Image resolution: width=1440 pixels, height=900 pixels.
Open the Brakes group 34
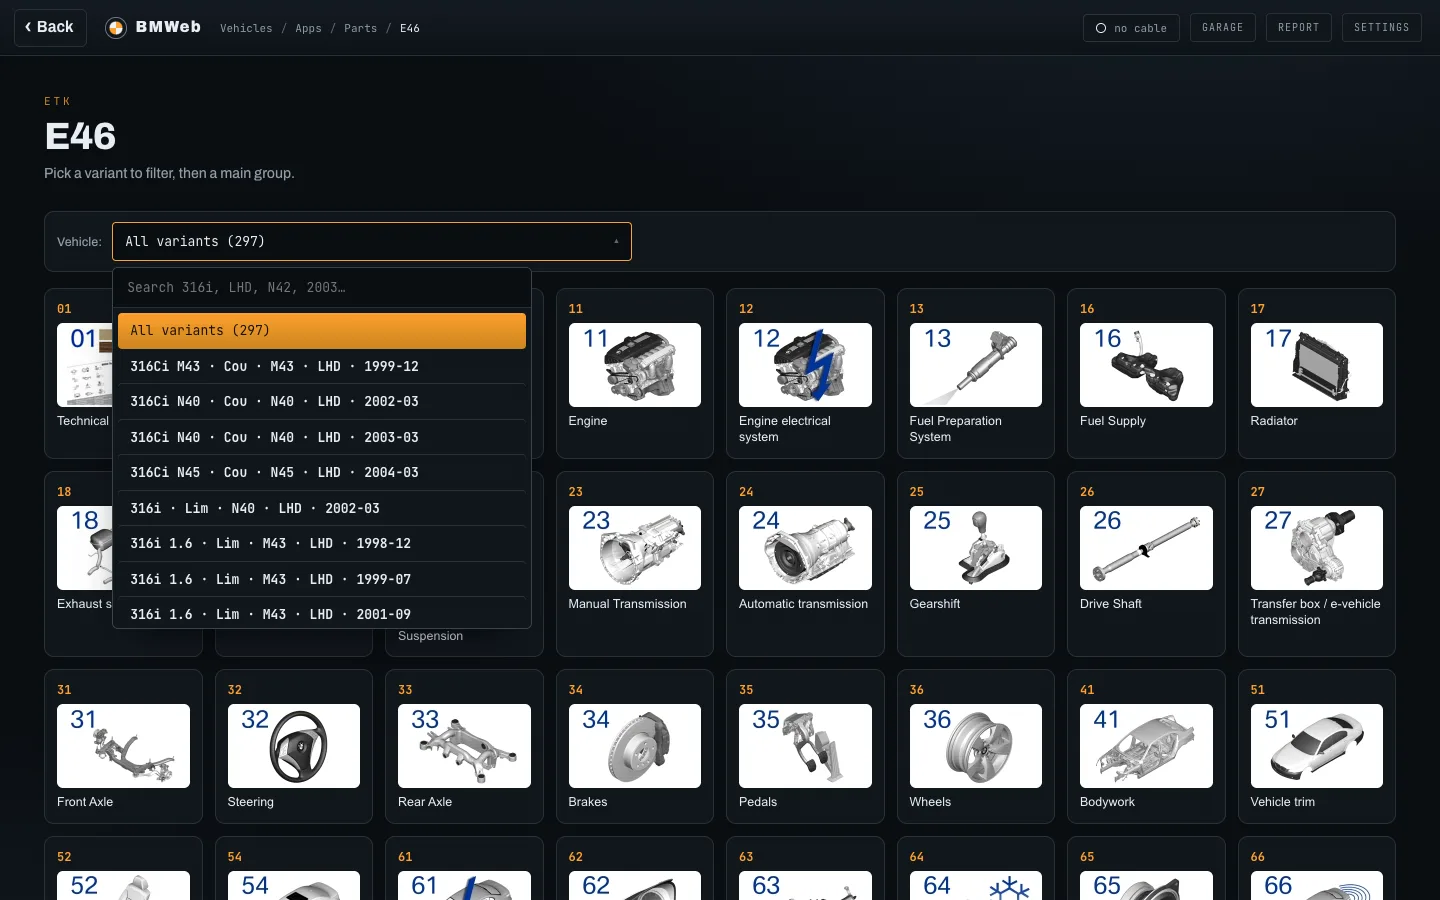[x=634, y=747]
